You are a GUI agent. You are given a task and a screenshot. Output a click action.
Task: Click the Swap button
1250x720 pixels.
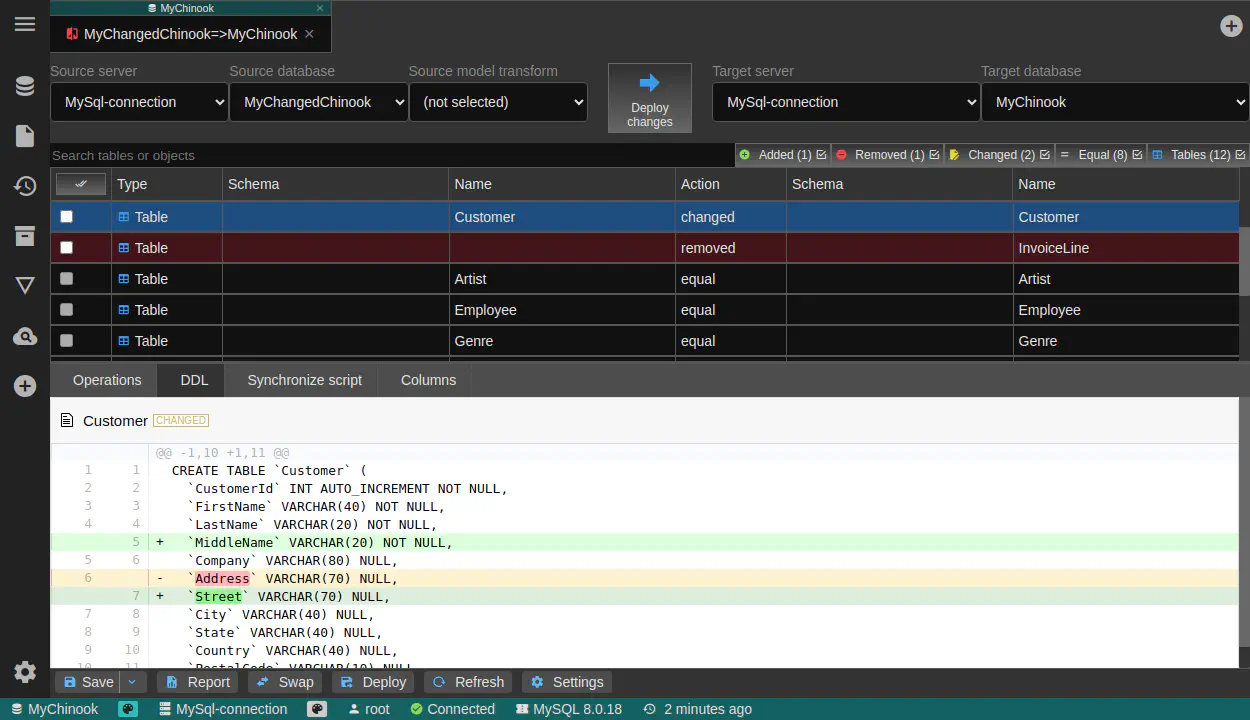point(285,682)
